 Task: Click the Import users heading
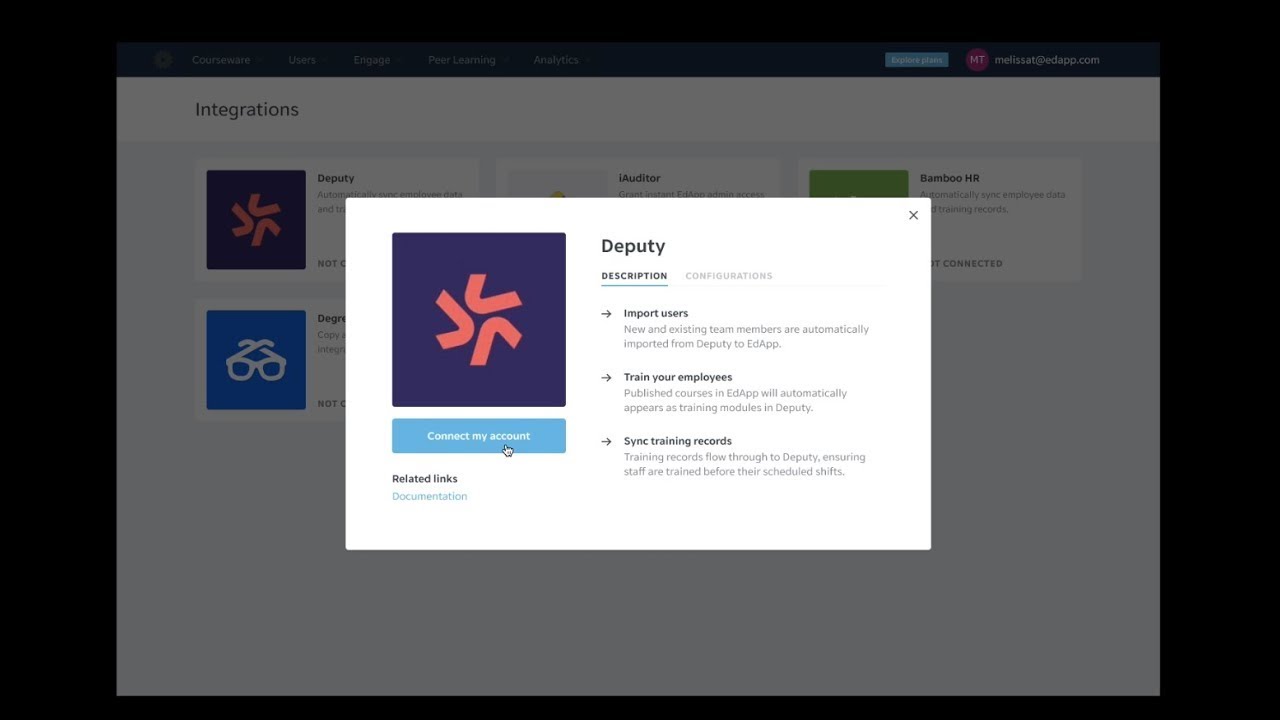(656, 313)
